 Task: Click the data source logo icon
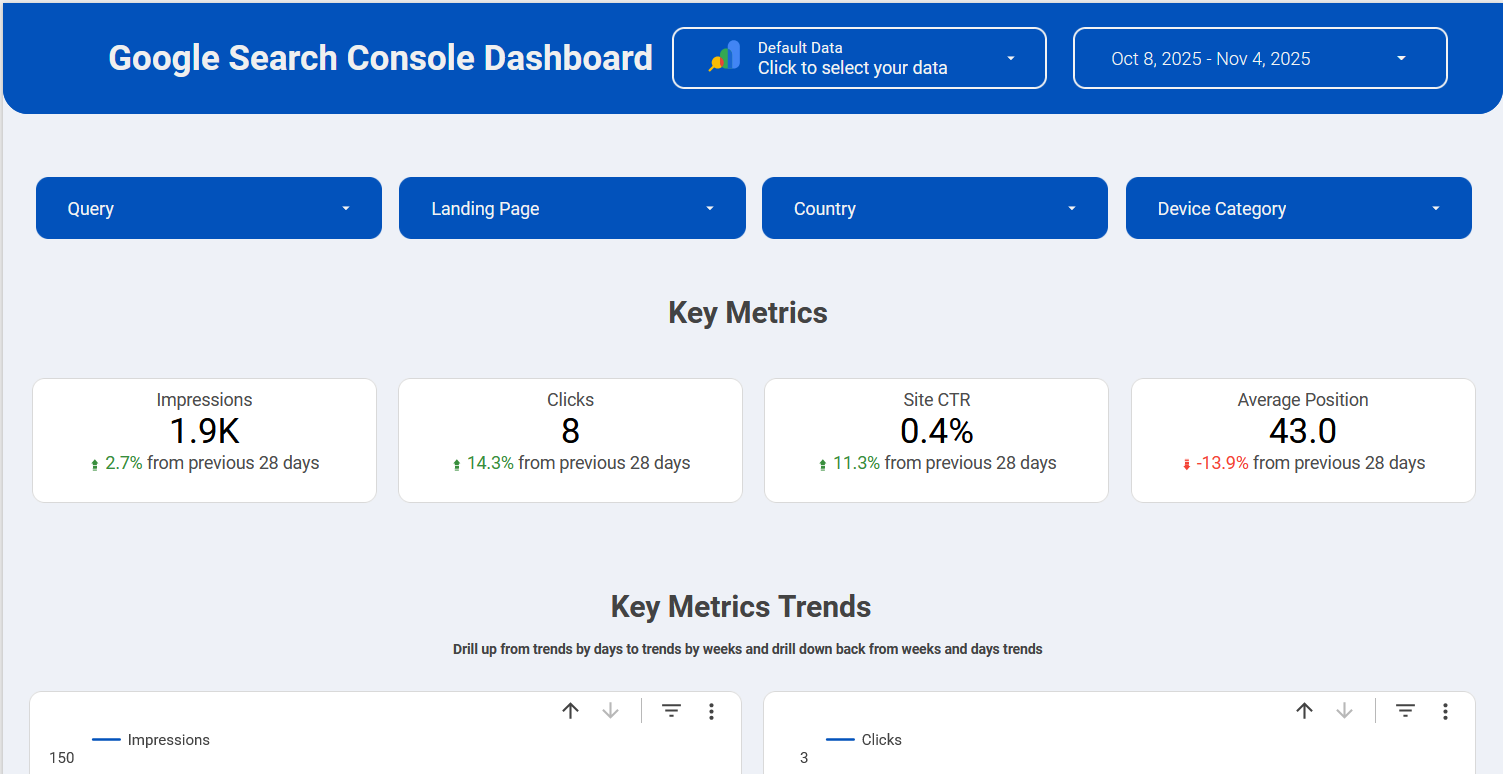[x=725, y=57]
